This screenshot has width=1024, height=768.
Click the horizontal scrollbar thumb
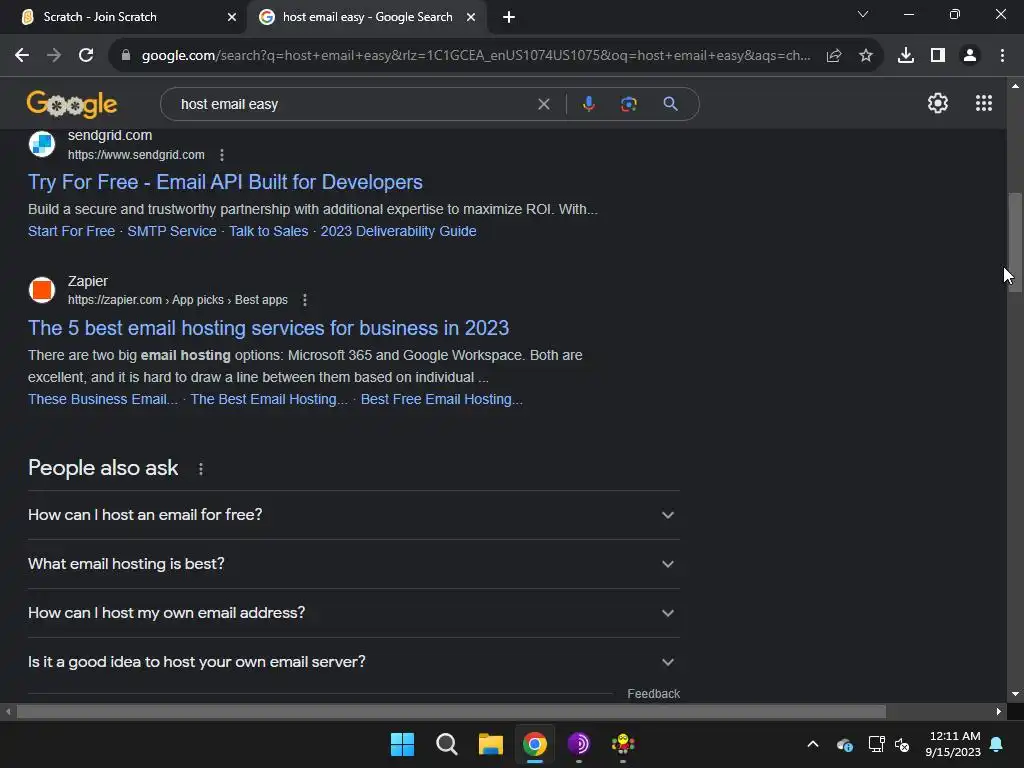coord(451,712)
